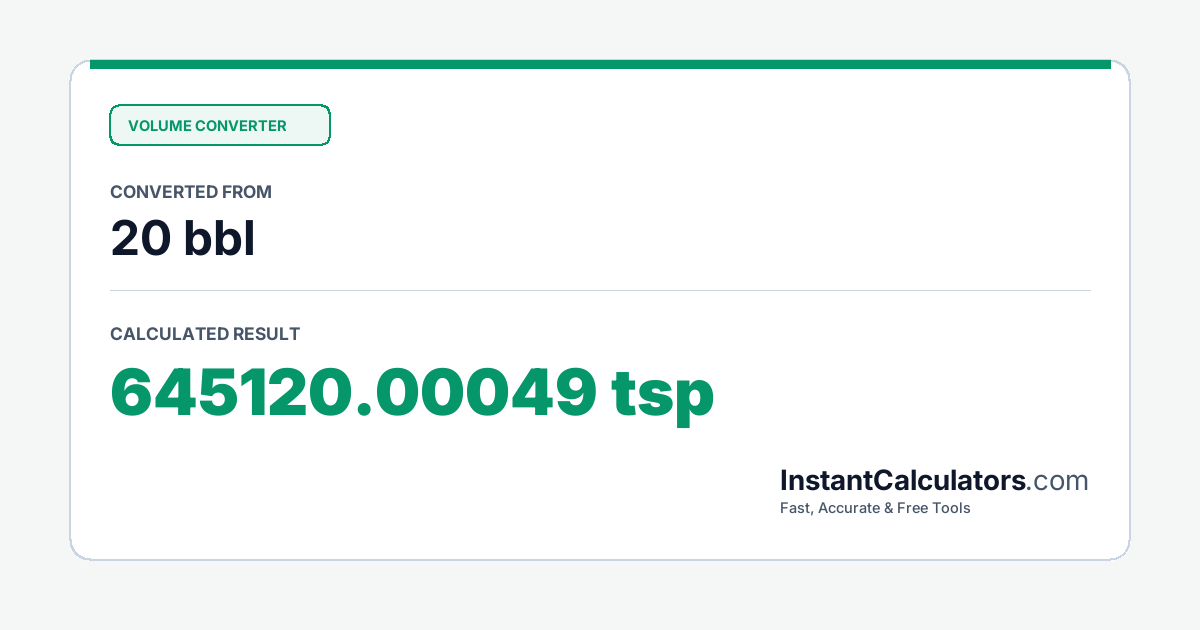Select the CALCULATED RESULT label
The width and height of the screenshot is (1200, 630).
click(x=205, y=334)
